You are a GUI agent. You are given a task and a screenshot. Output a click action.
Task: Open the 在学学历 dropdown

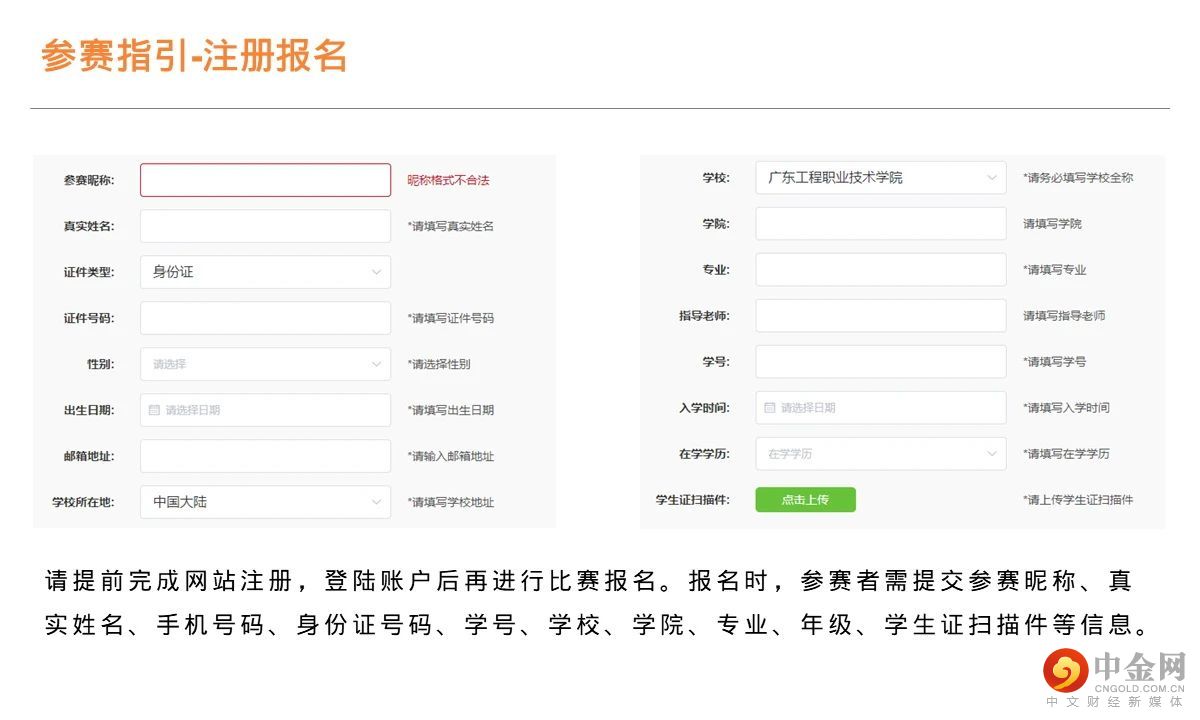point(881,454)
